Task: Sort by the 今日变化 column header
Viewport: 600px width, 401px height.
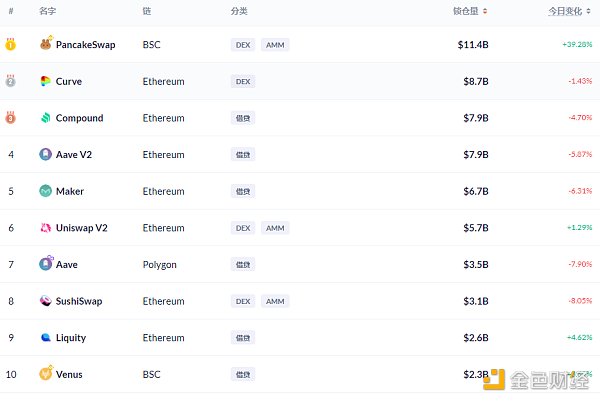Action: (570, 11)
